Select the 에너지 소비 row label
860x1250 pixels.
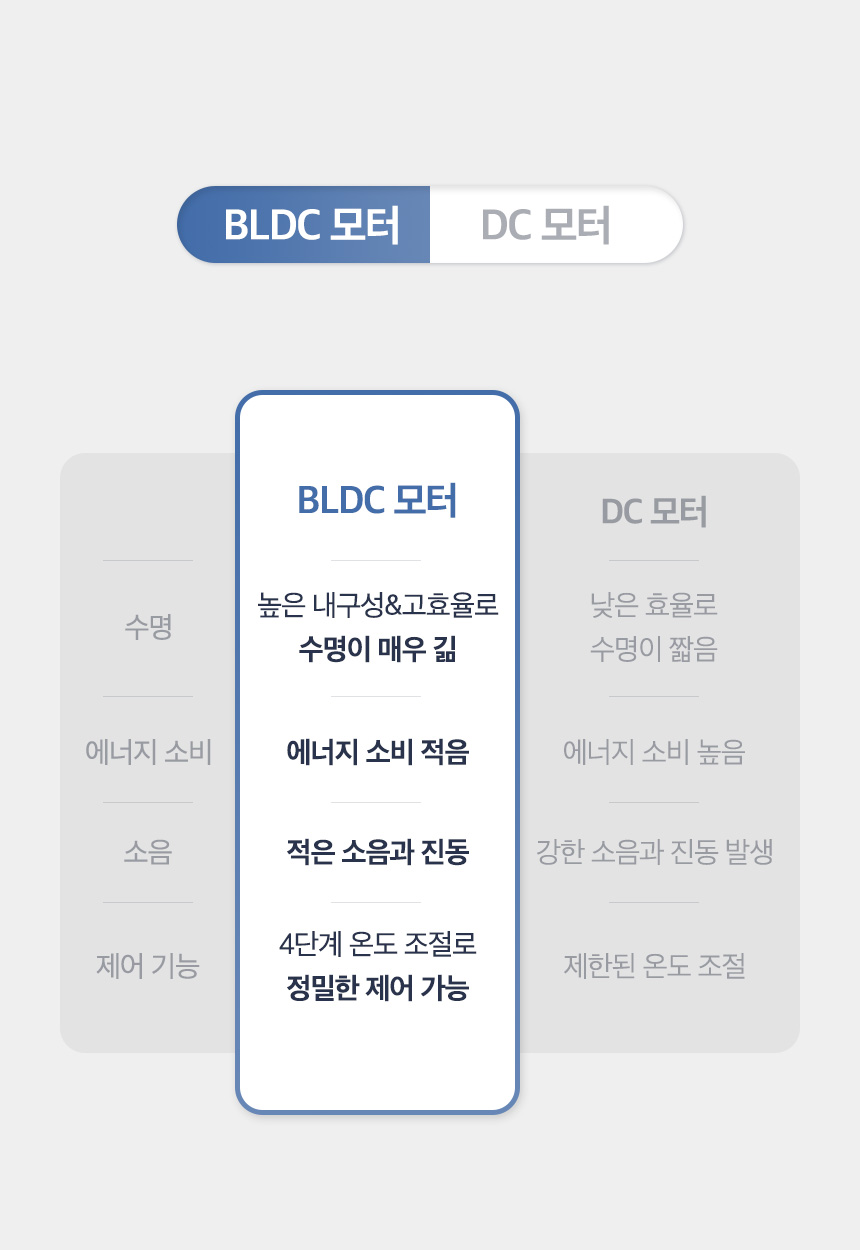pos(148,752)
